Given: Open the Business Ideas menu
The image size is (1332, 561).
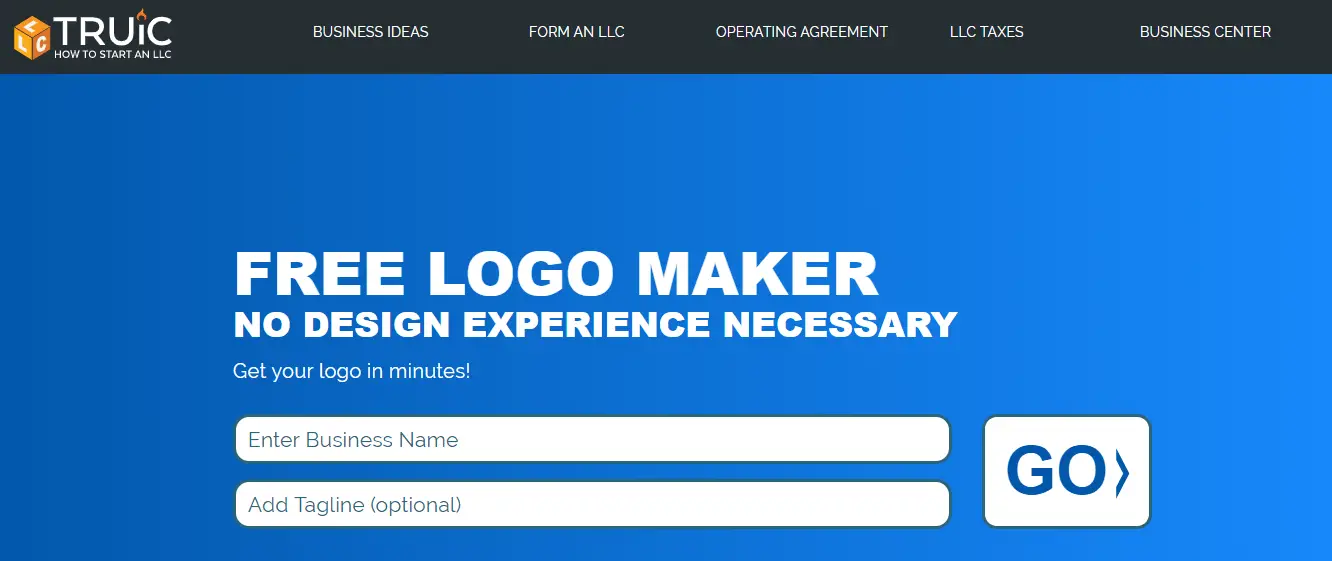Looking at the screenshot, I should coord(370,32).
